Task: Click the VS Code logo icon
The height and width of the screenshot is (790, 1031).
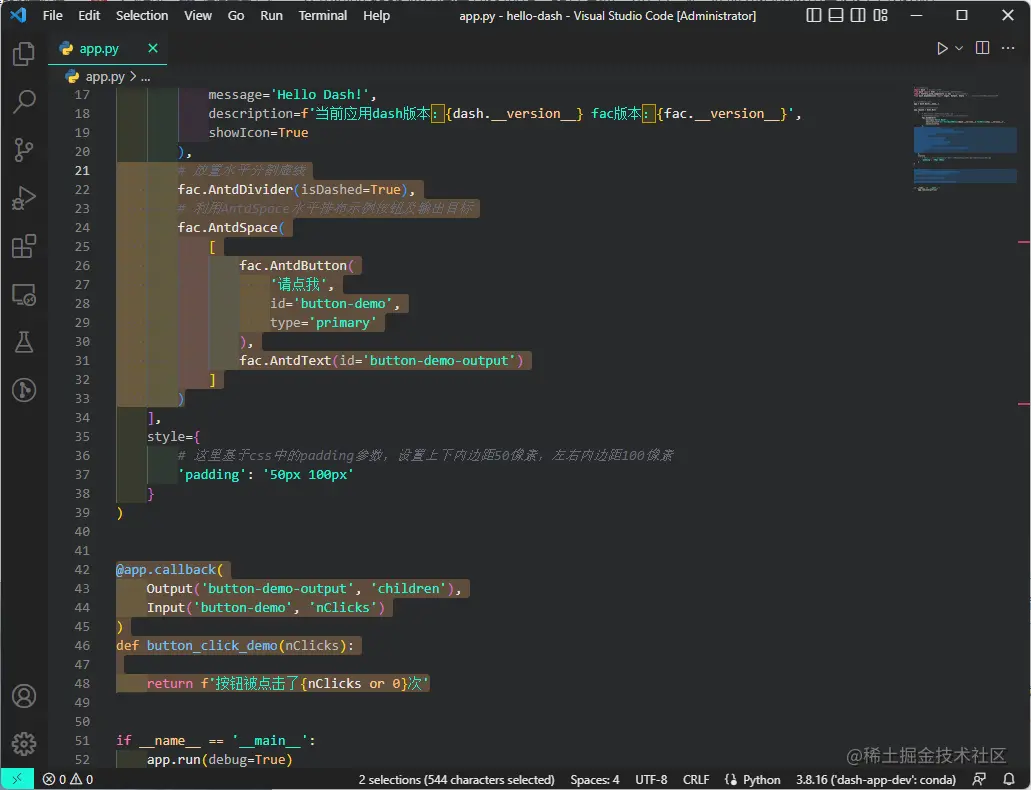Action: tap(18, 14)
